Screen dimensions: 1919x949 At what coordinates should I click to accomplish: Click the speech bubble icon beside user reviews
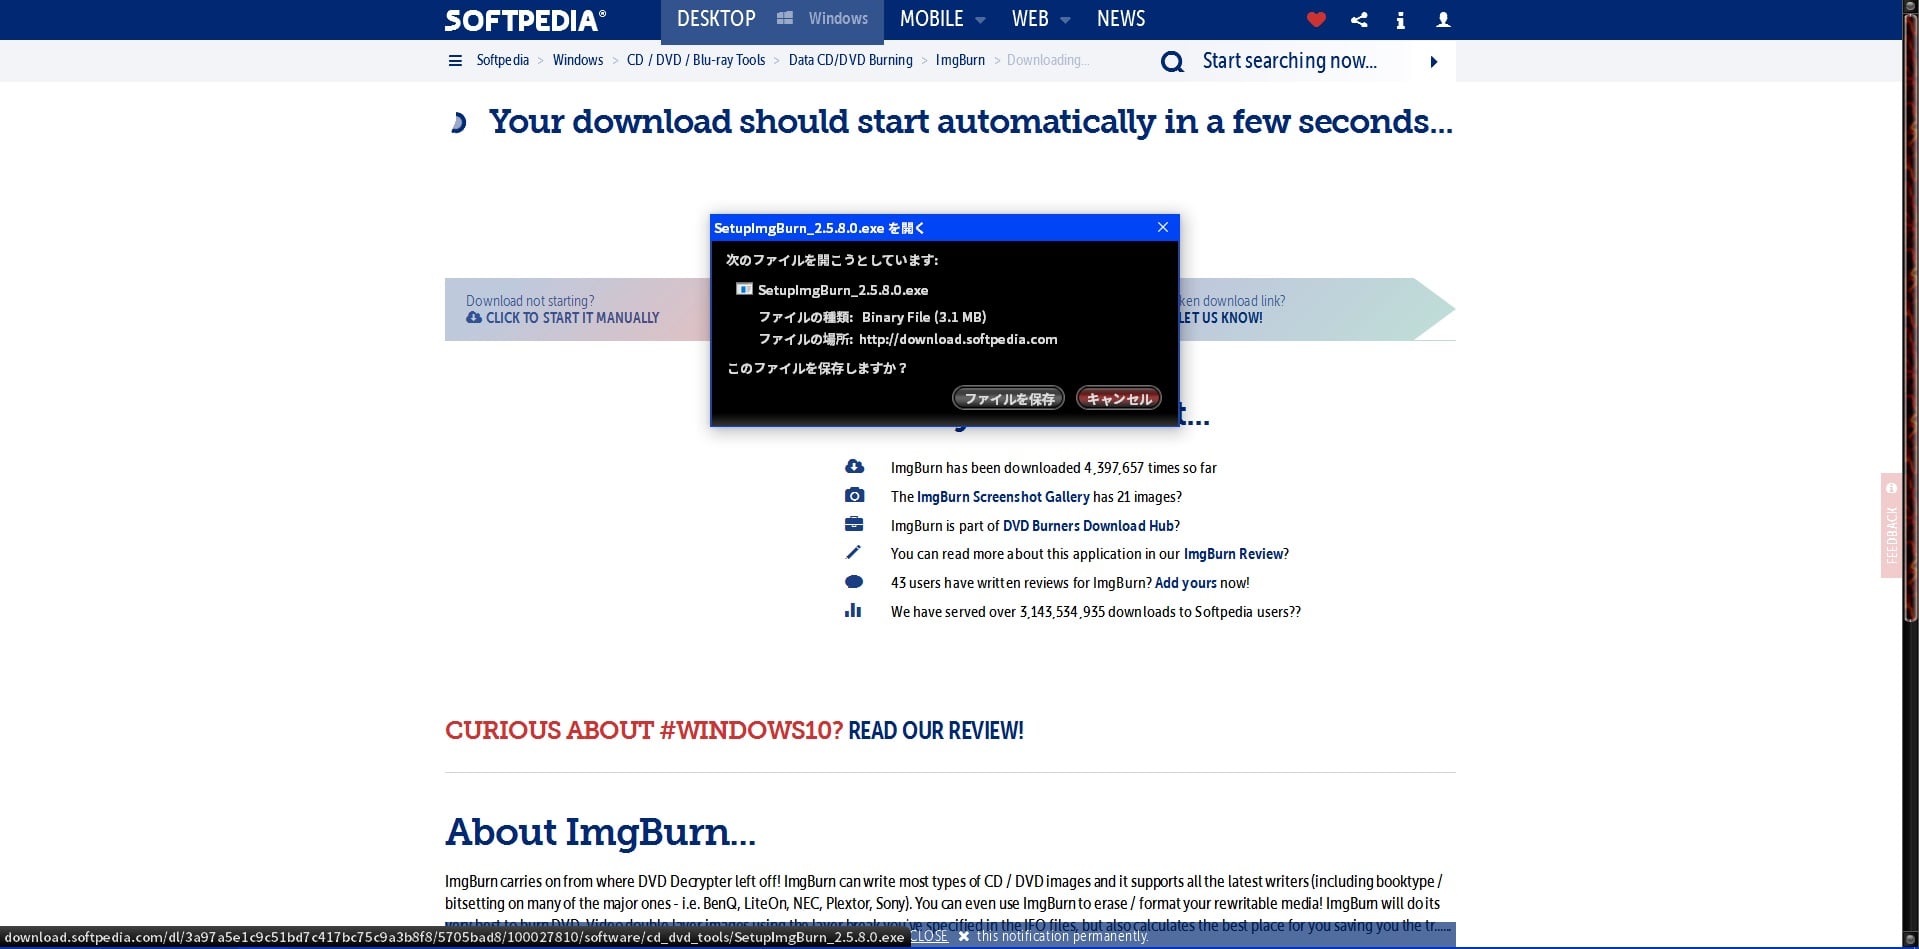(854, 582)
